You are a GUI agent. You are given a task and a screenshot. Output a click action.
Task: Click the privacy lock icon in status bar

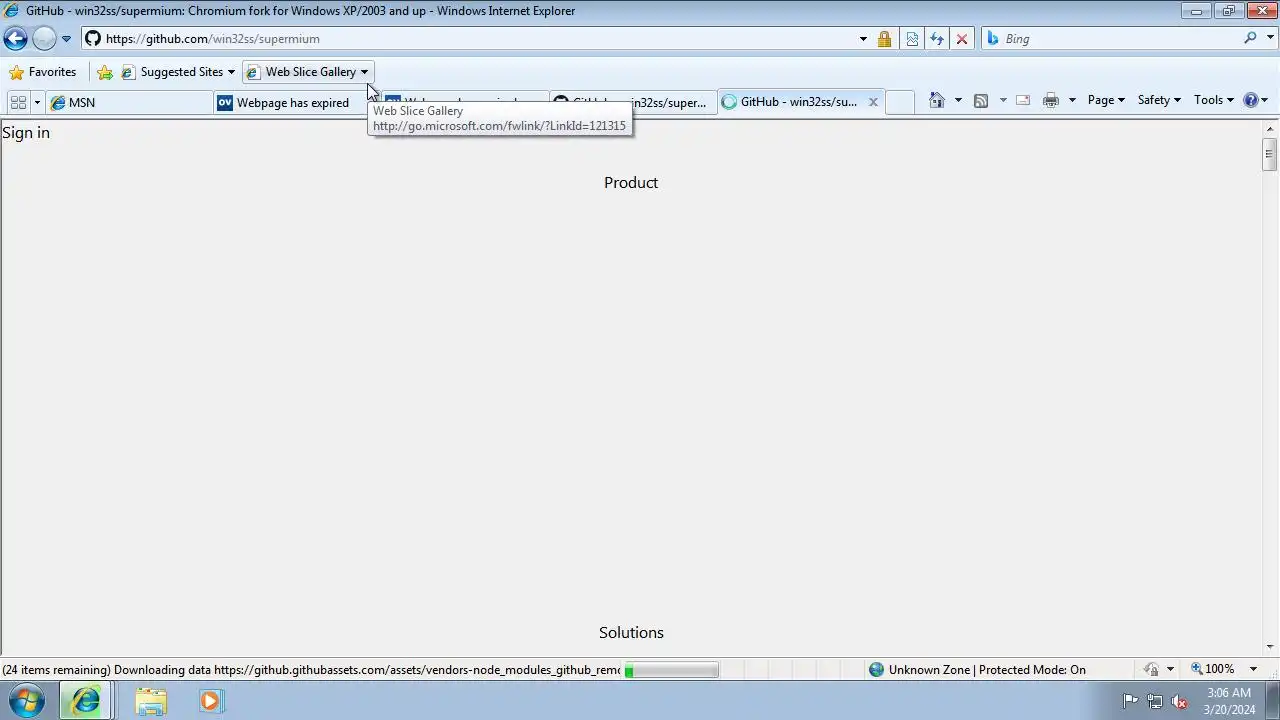(1152, 670)
